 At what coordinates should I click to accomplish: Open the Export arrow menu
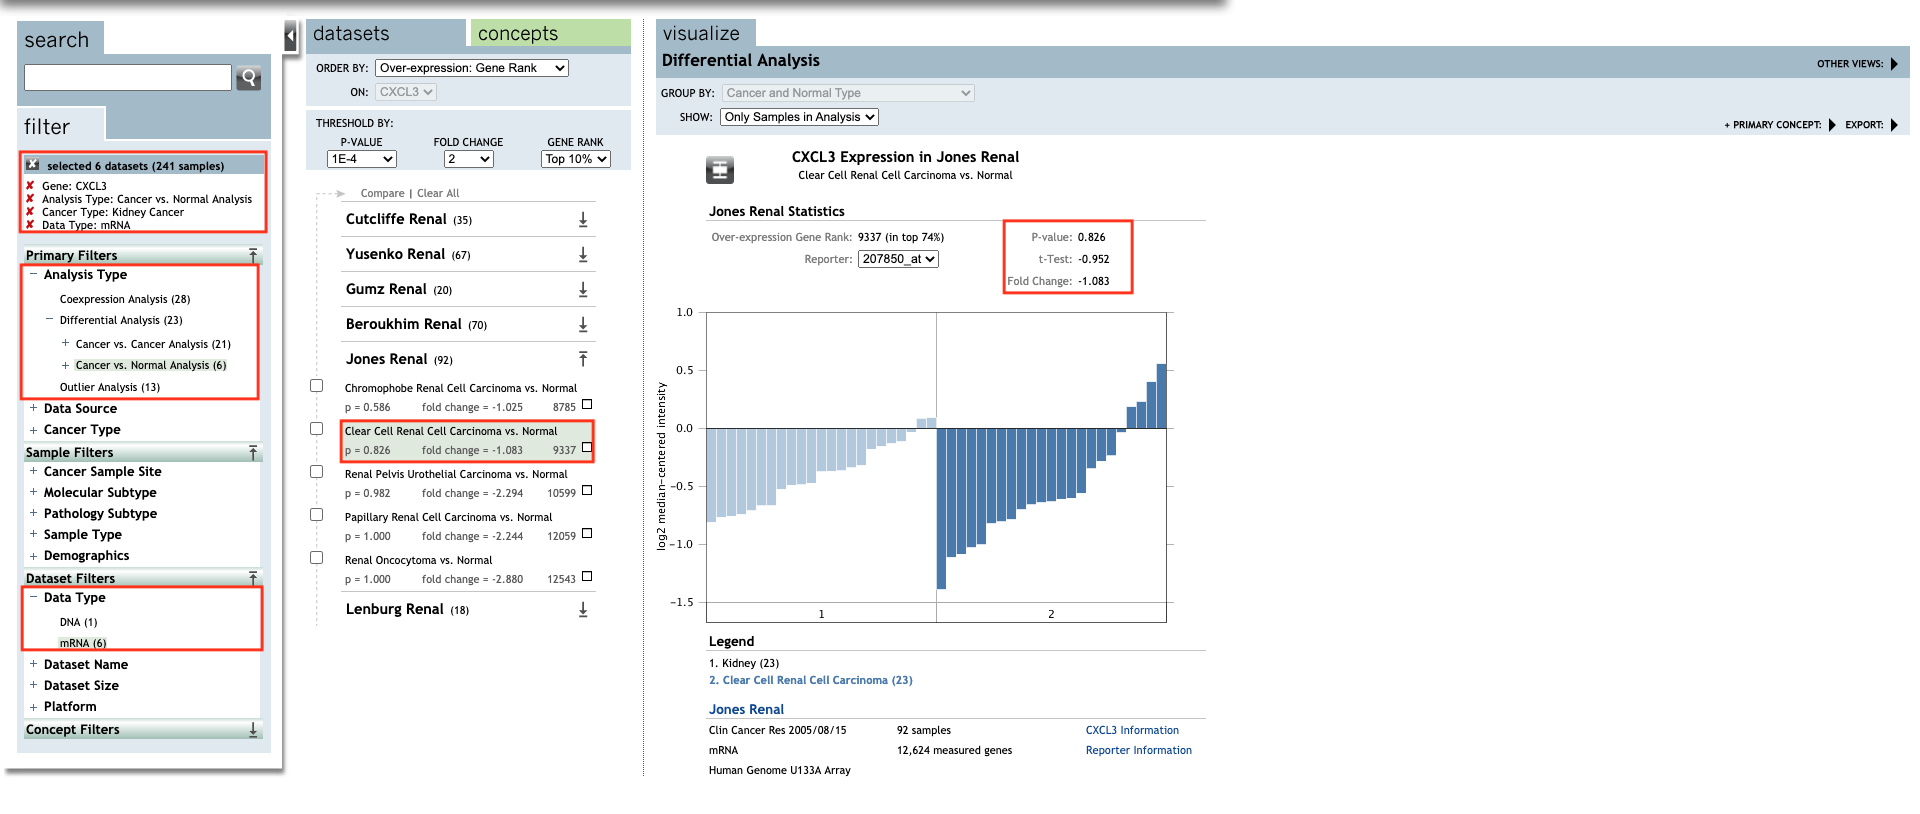(x=1894, y=125)
